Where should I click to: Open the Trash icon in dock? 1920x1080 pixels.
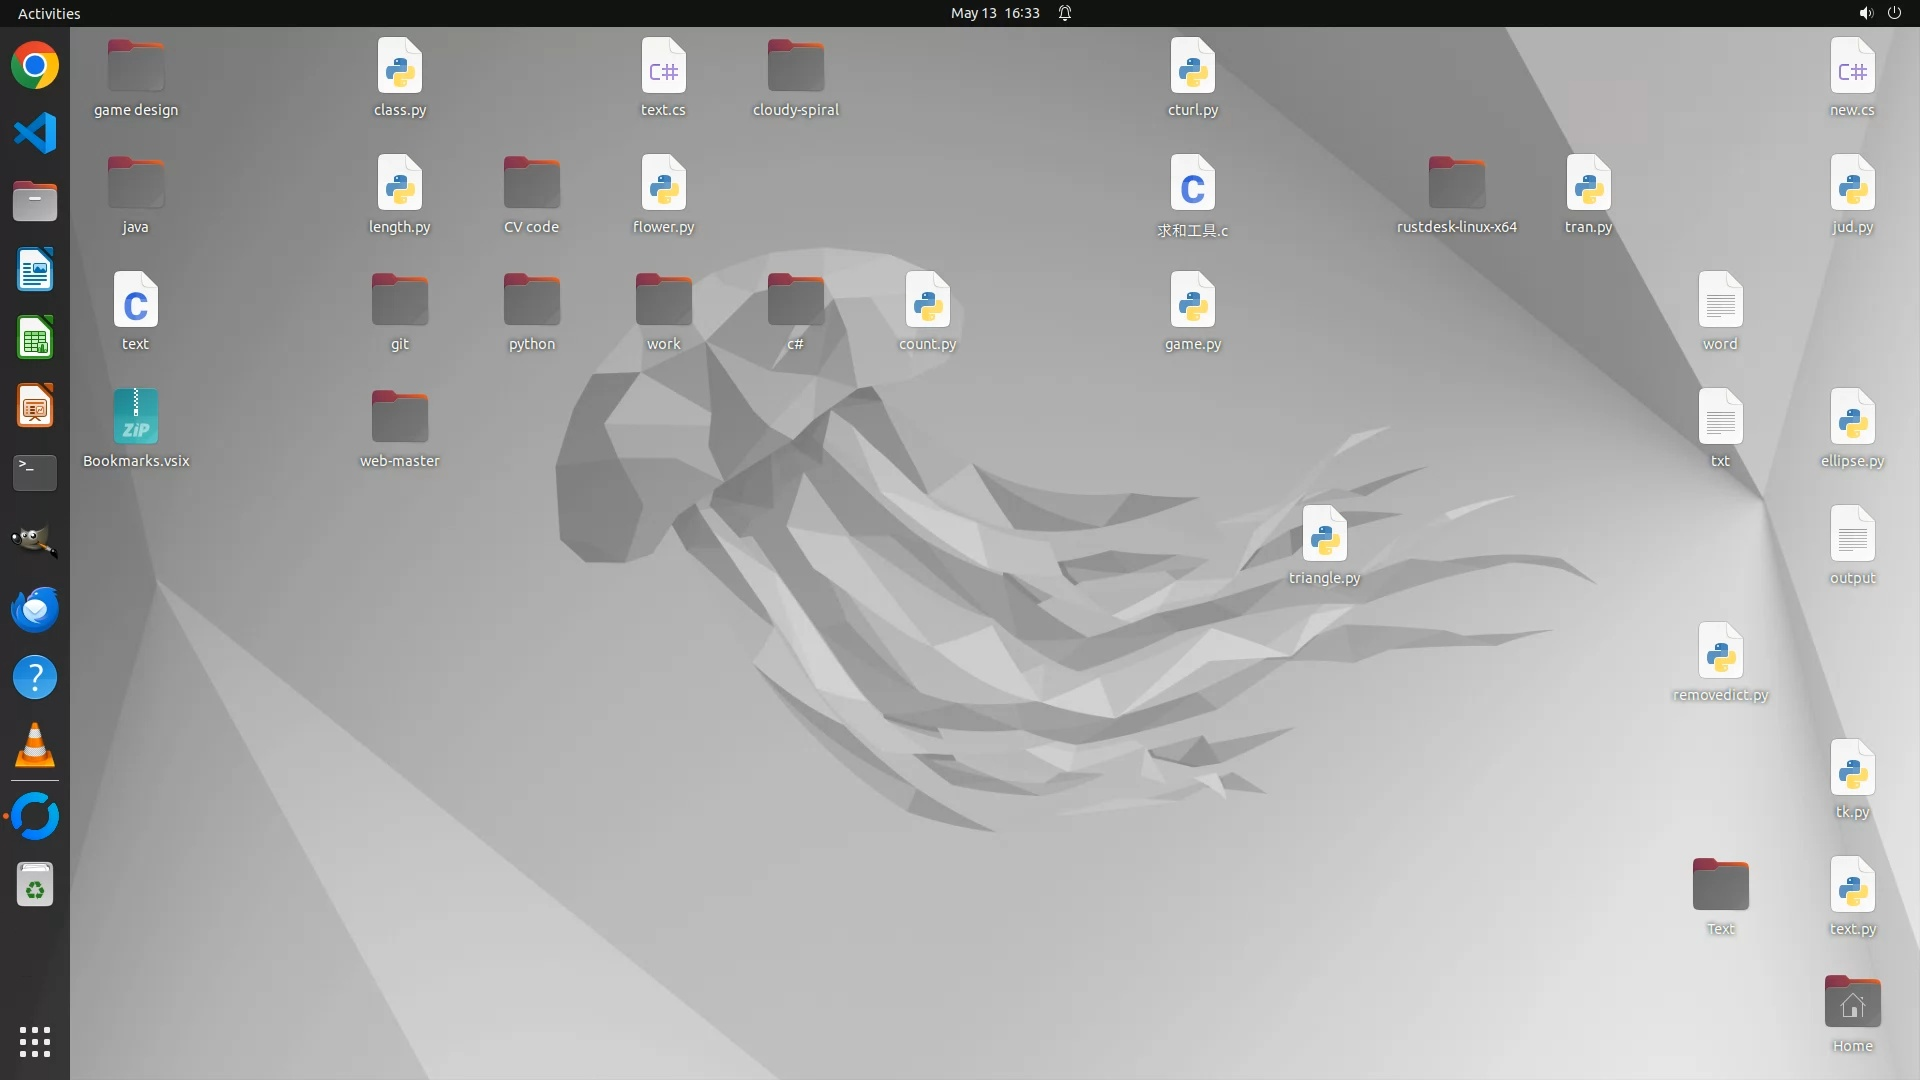[x=35, y=885]
